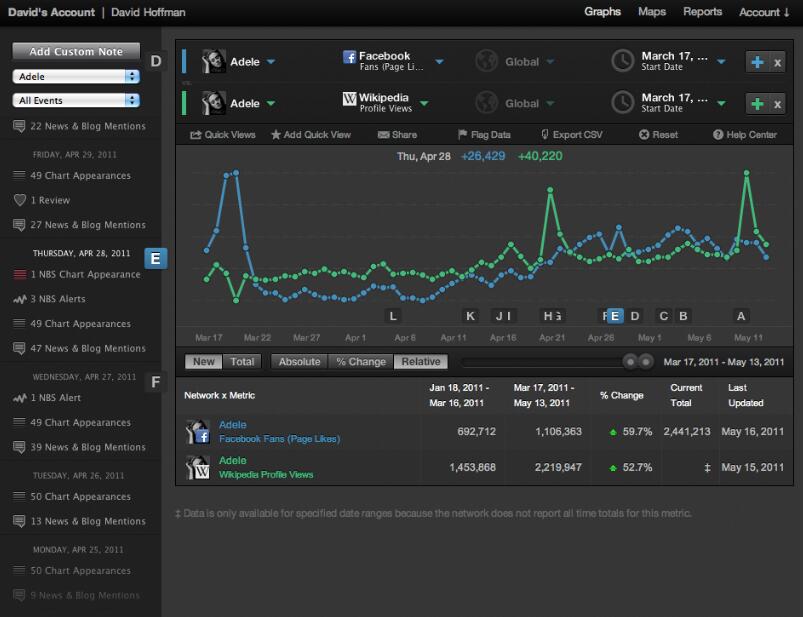The image size is (803, 617).
Task: Expand the Facebook metric dropdown arrow
Action: 439,62
